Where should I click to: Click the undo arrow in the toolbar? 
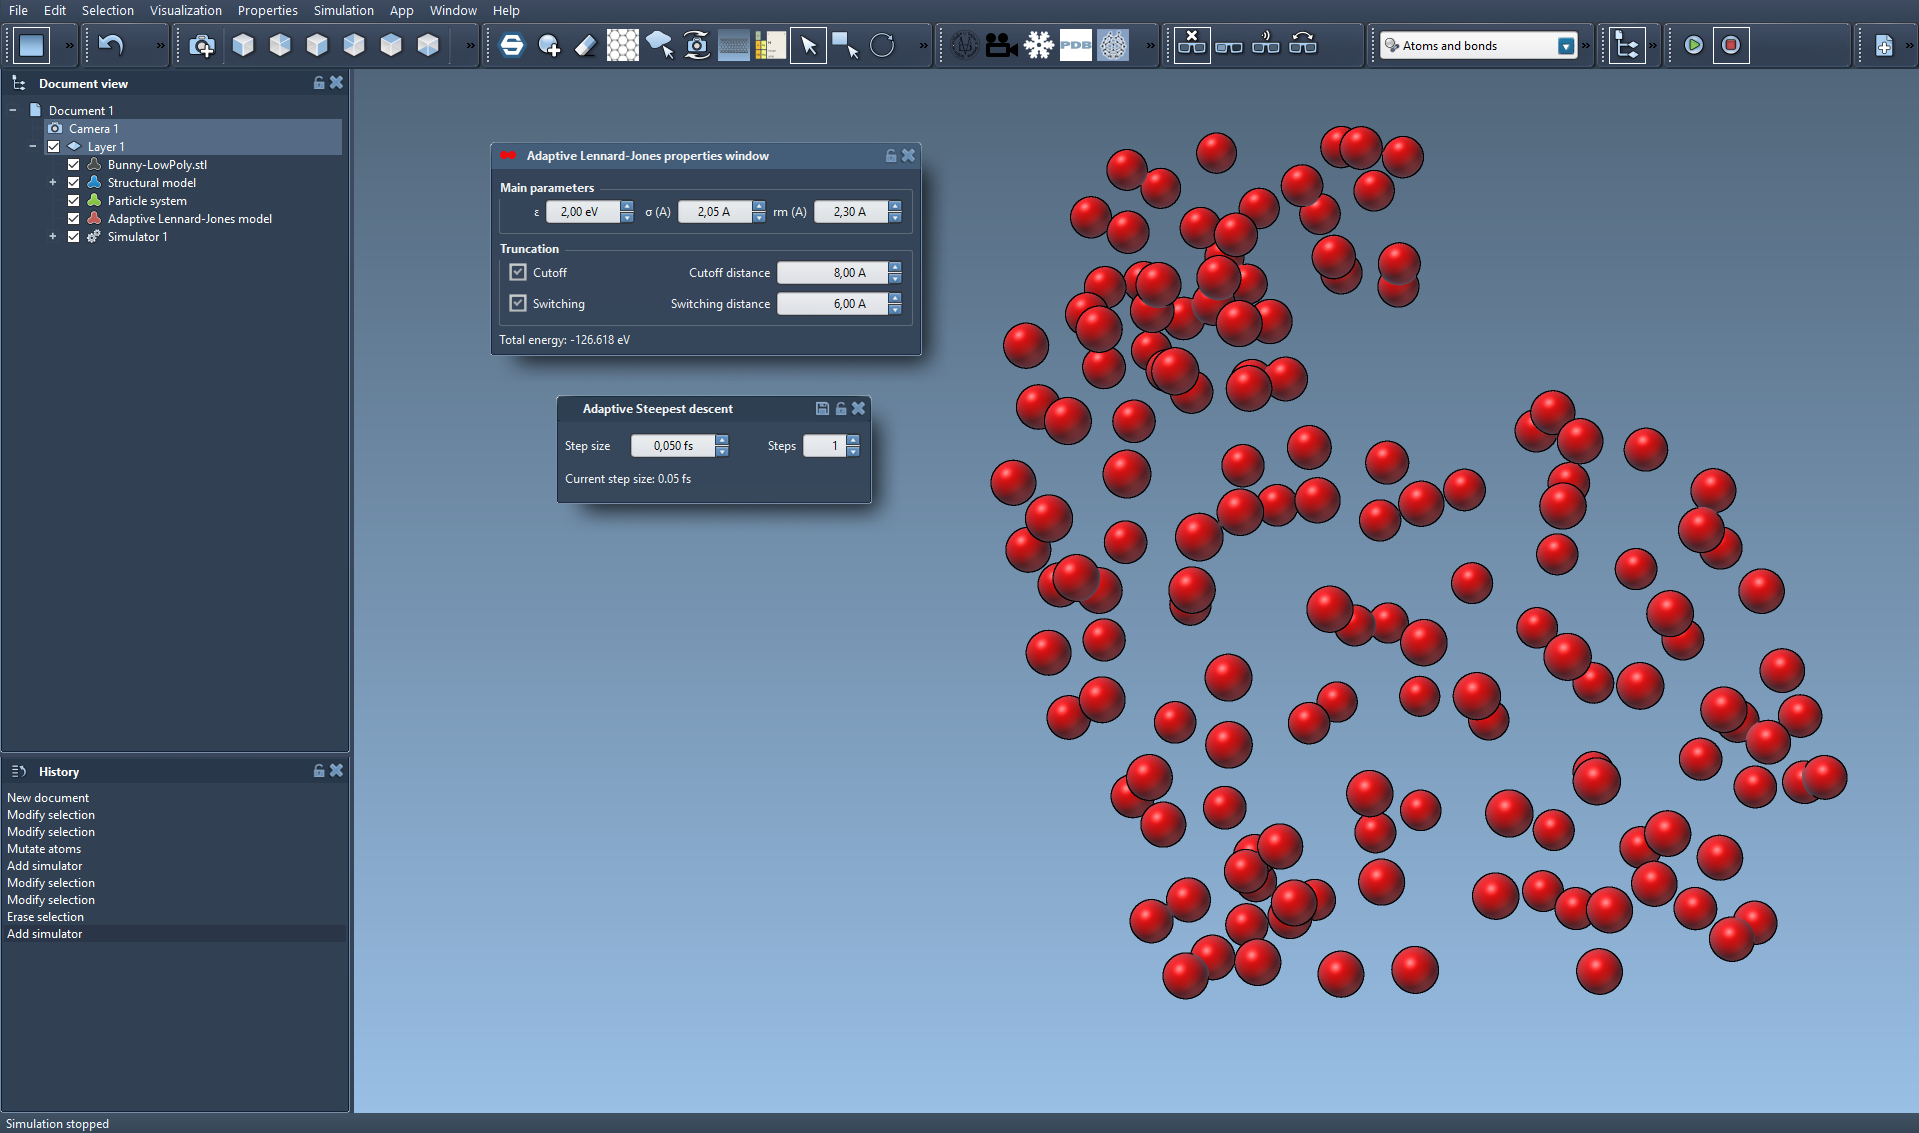coord(111,45)
